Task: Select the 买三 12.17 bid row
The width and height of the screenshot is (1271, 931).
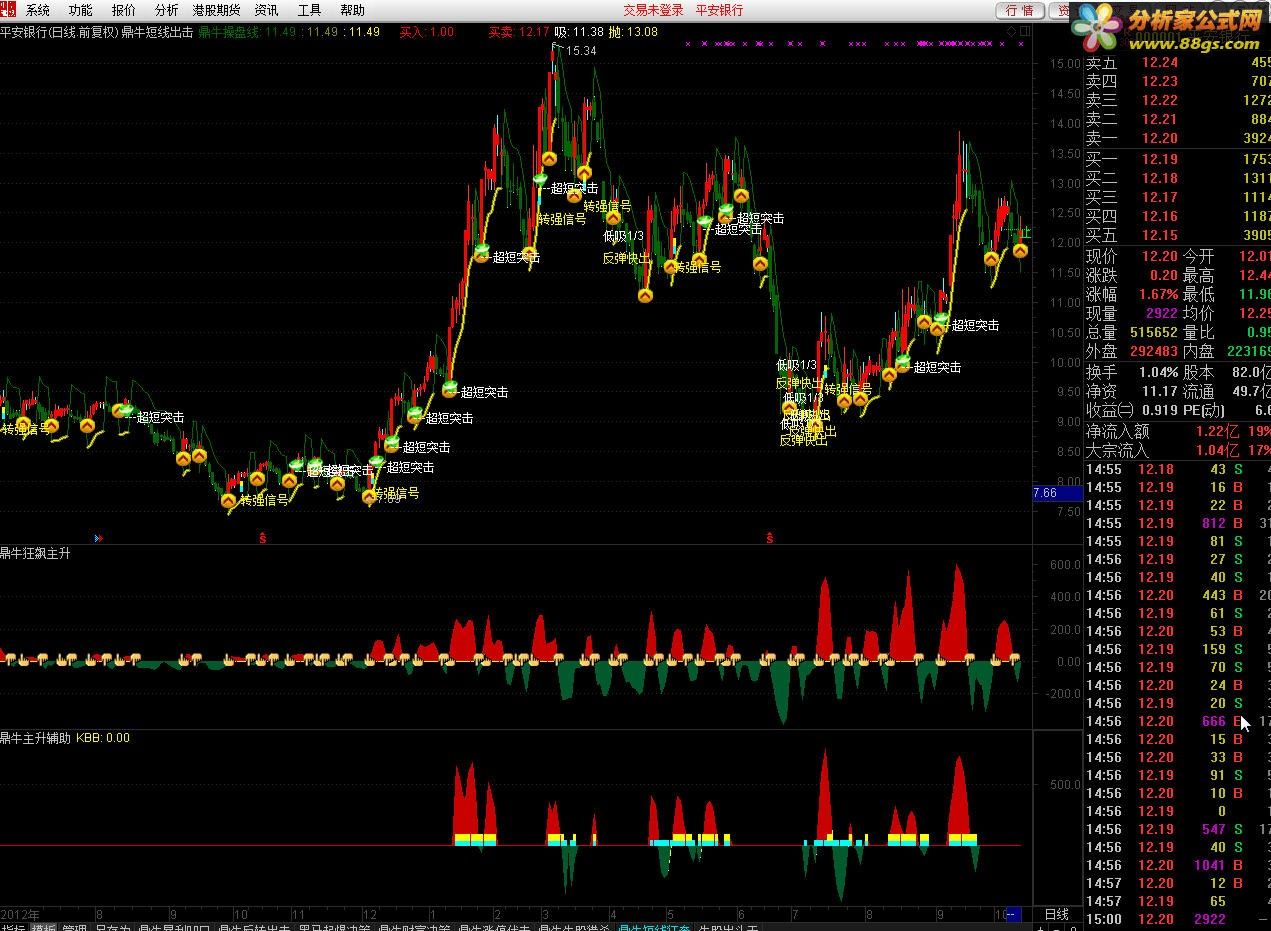Action: (1178, 197)
